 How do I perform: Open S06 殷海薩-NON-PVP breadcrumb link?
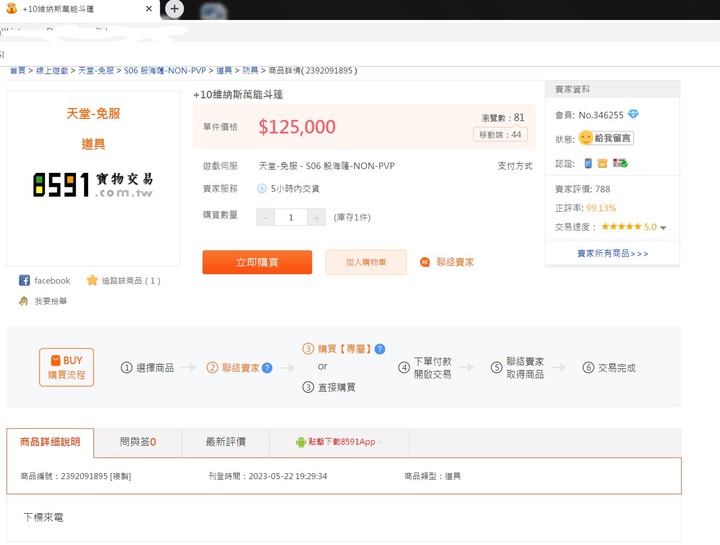(x=164, y=70)
